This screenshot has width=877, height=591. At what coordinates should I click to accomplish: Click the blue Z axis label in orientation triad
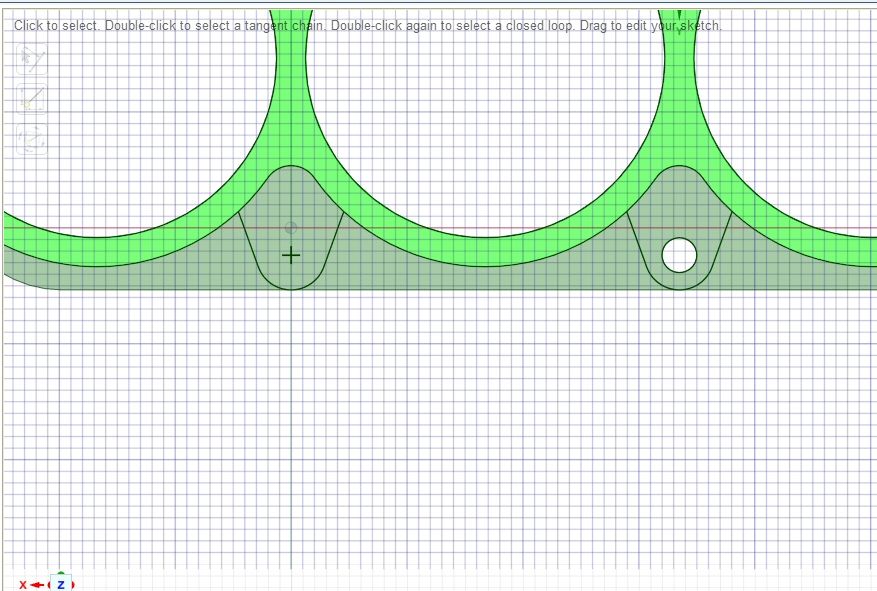tap(61, 584)
